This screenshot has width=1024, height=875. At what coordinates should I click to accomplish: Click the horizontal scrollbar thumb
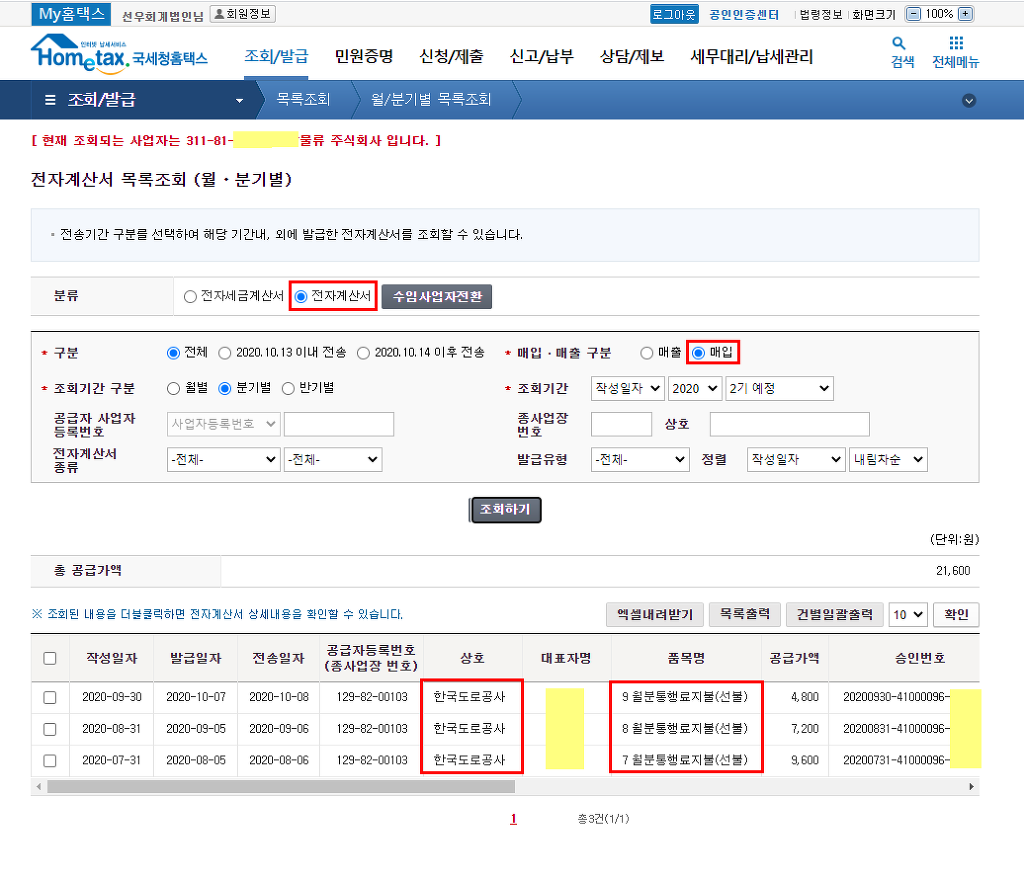point(281,786)
